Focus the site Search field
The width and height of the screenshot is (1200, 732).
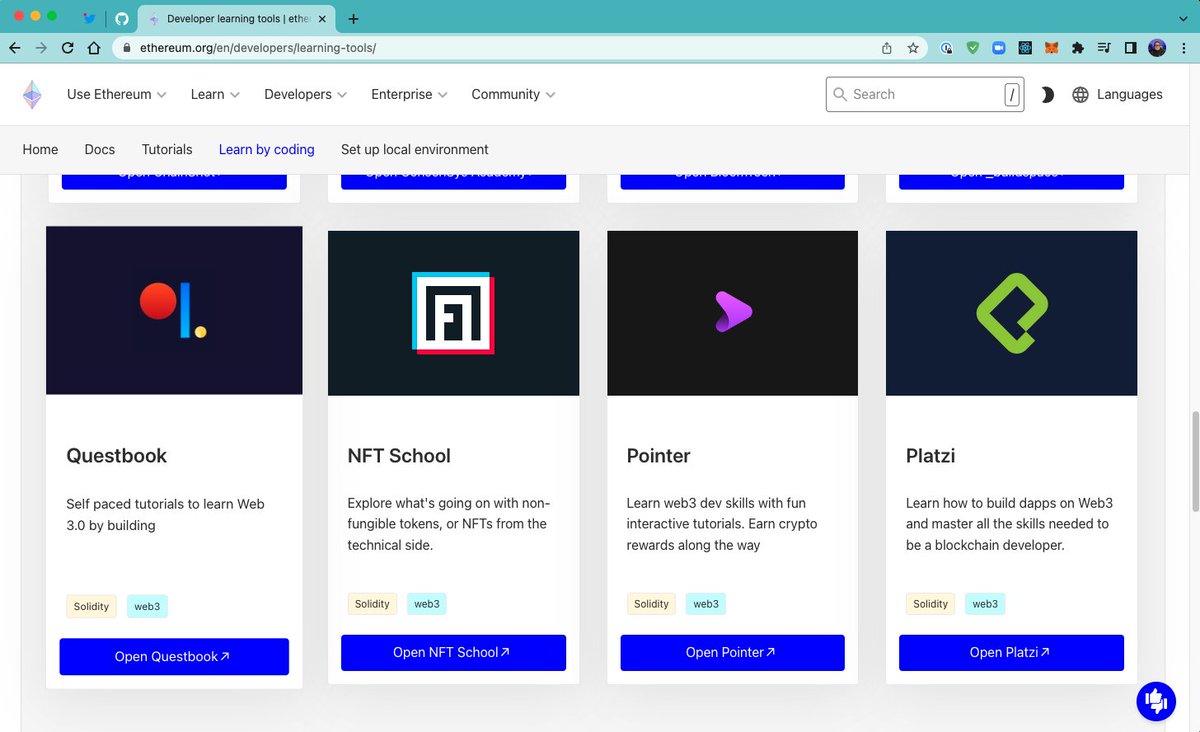click(925, 94)
